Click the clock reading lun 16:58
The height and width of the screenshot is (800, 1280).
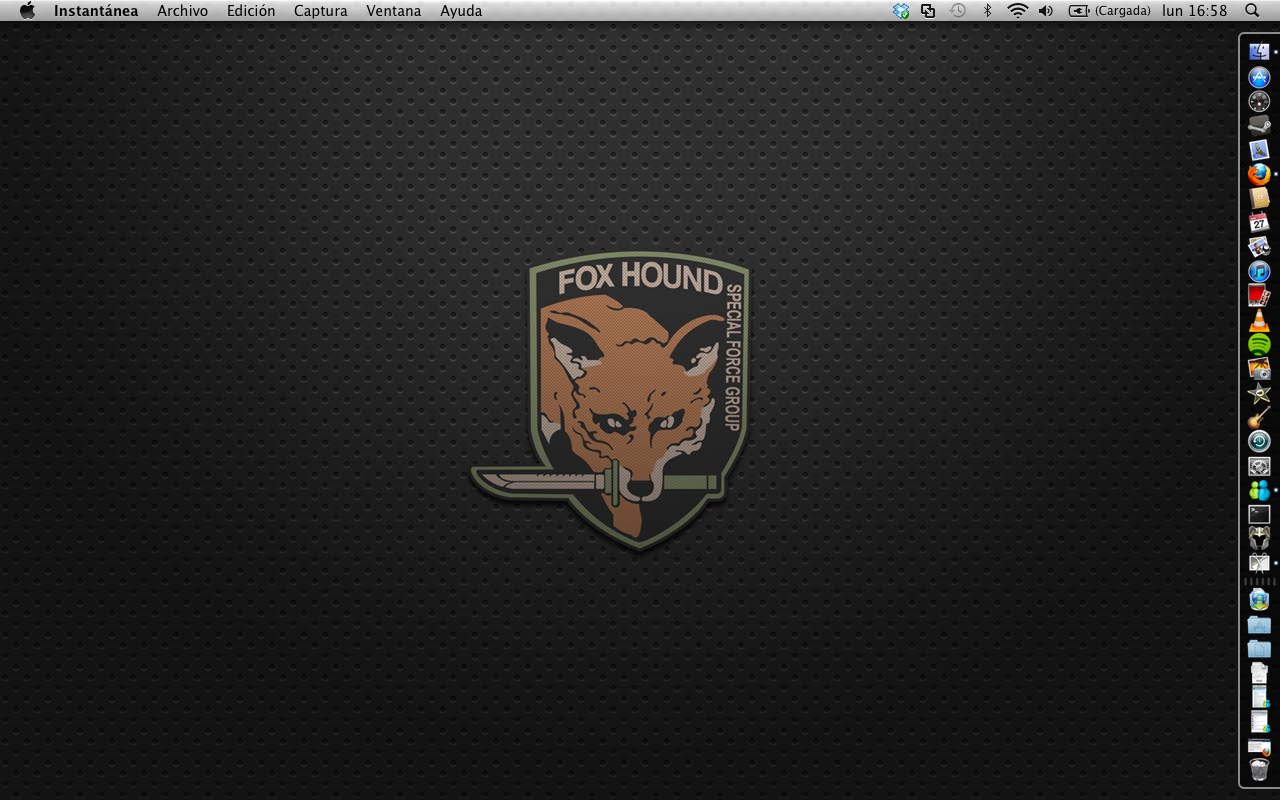1194,11
